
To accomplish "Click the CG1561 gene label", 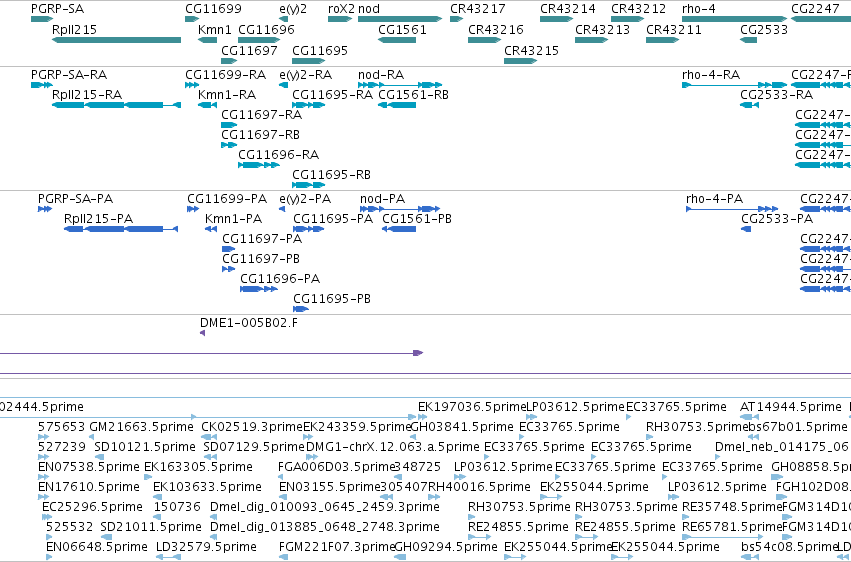I will 402,29.
